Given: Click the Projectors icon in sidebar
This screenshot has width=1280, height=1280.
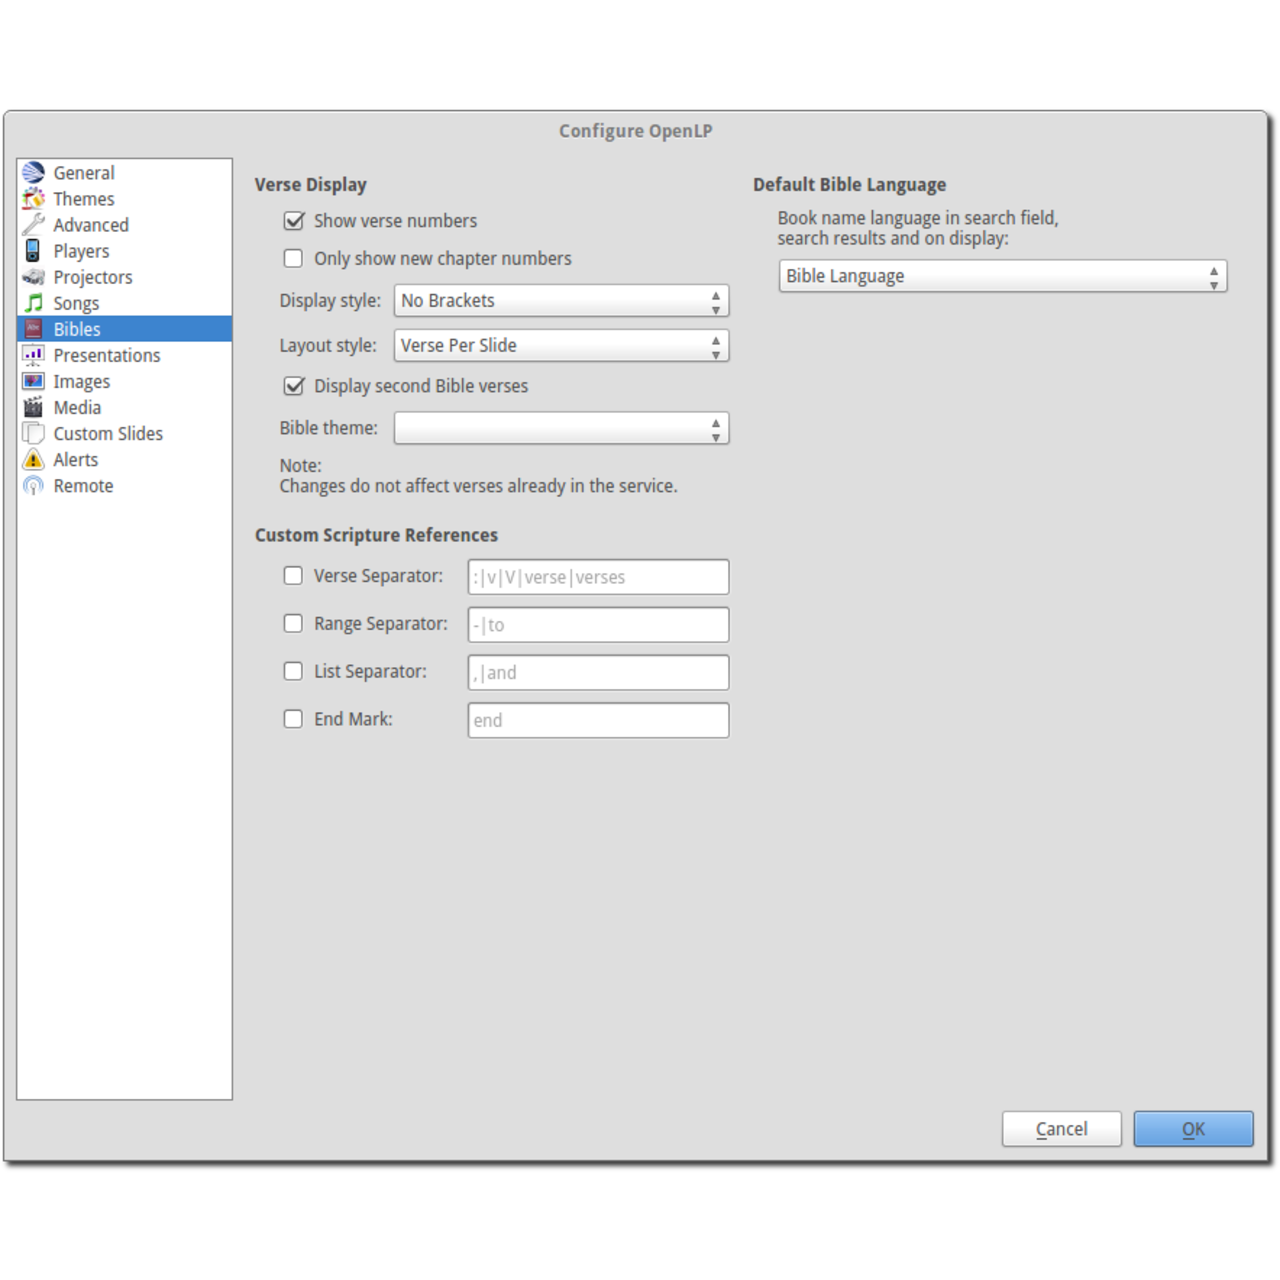Looking at the screenshot, I should coord(34,277).
